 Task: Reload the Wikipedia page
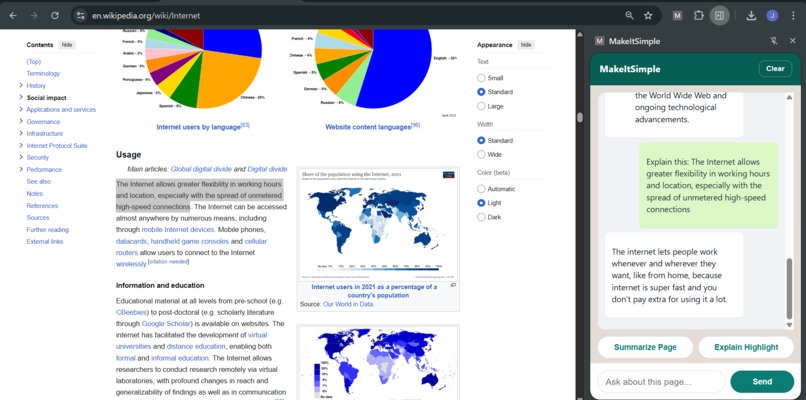(55, 15)
